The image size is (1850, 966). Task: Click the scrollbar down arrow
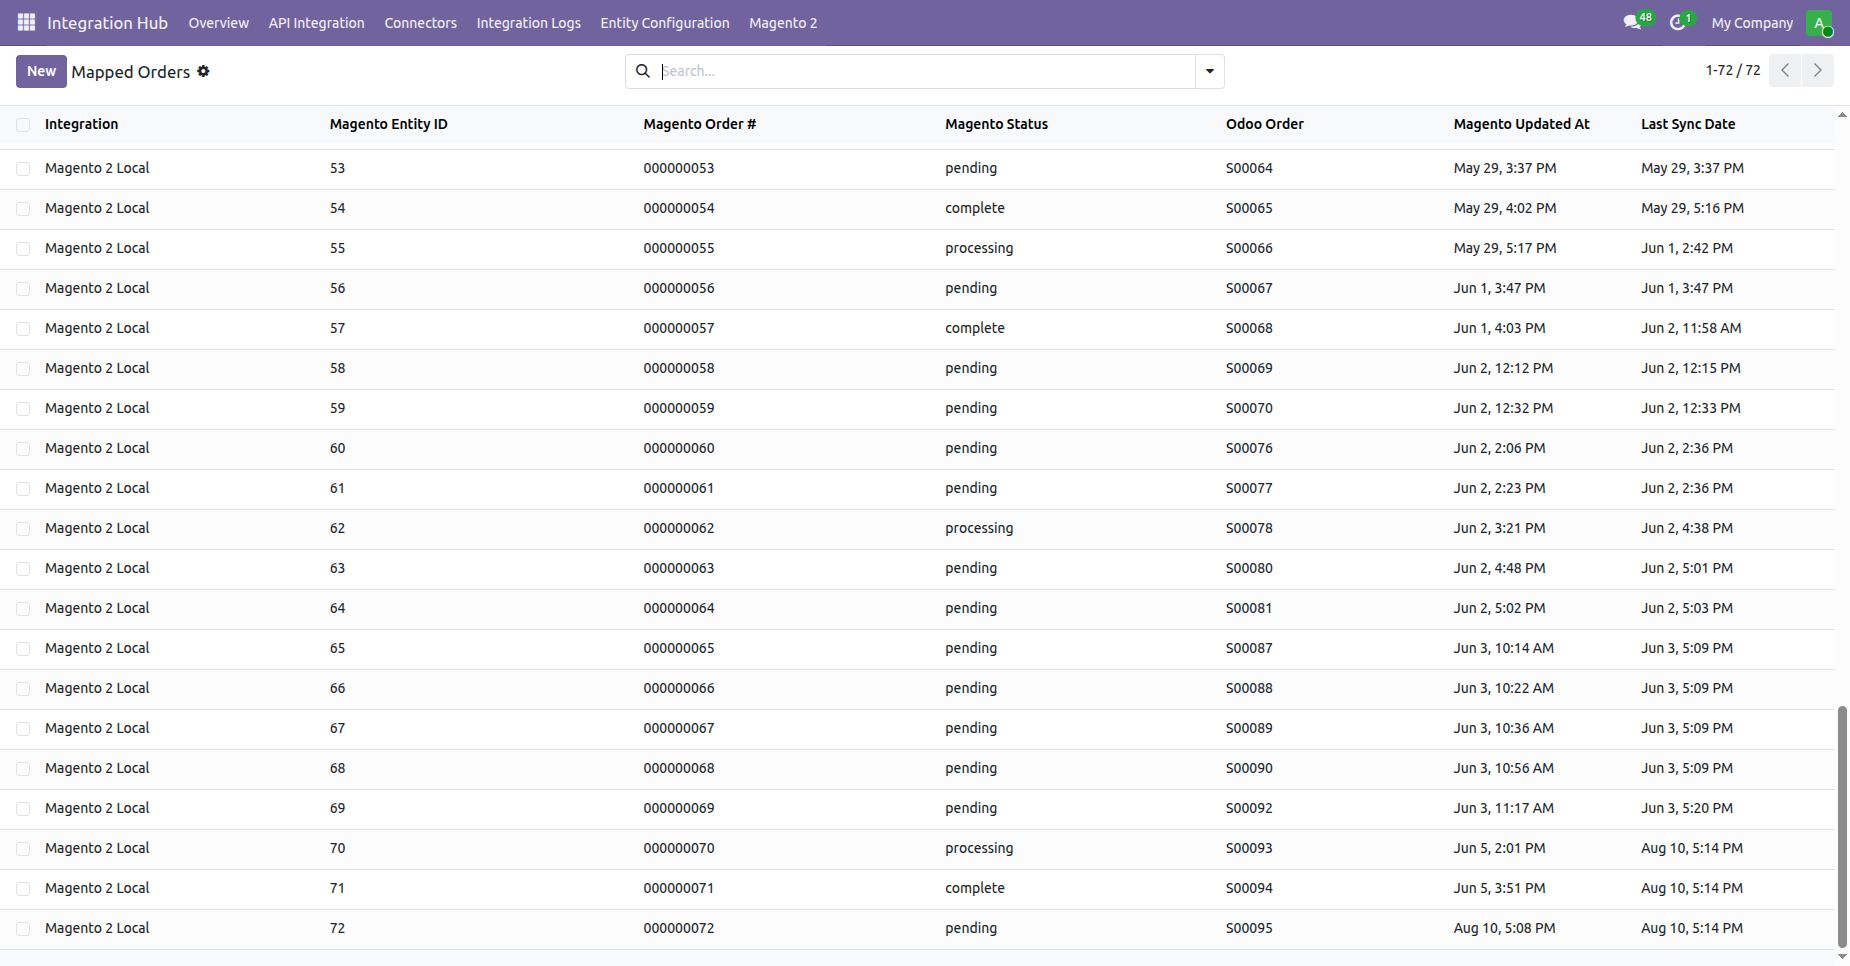coord(1842,957)
